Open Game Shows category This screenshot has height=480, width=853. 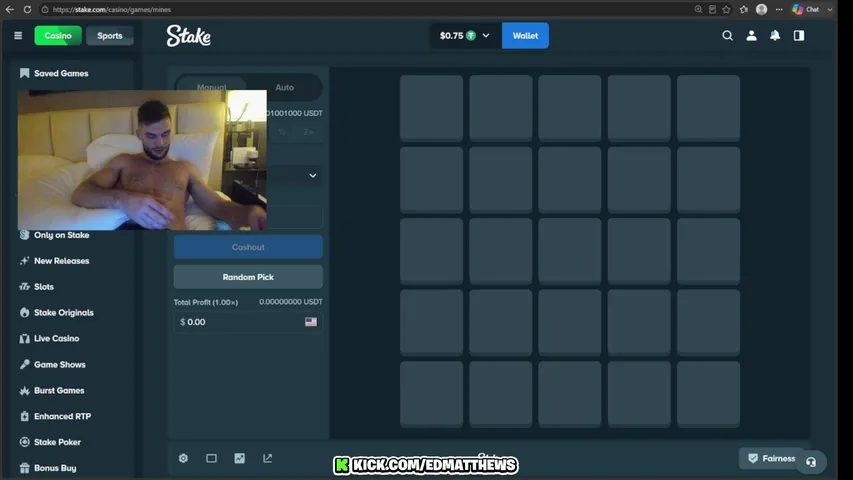click(59, 365)
